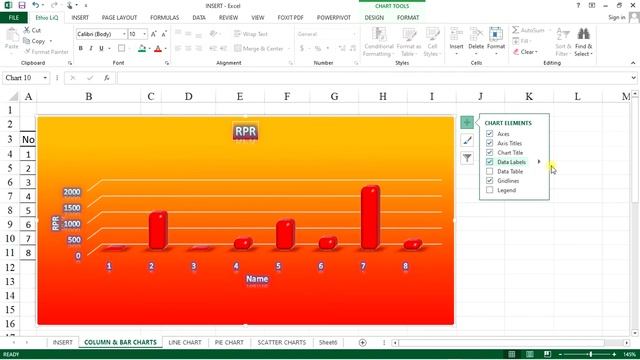
Task: Click the Font Color letter A icon
Action: tap(158, 49)
